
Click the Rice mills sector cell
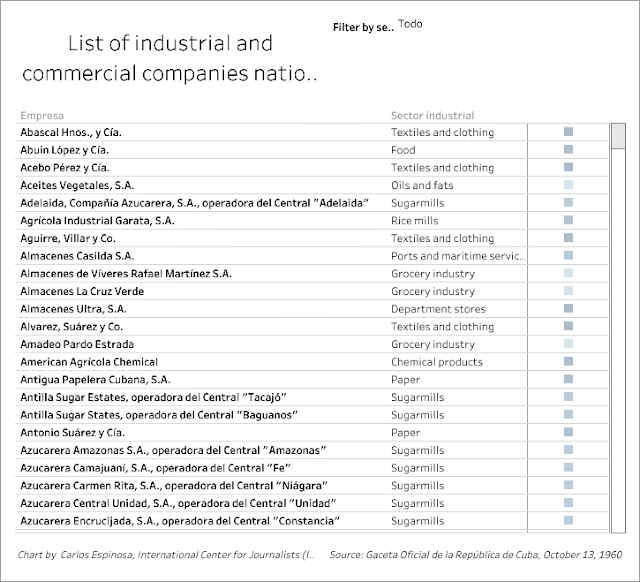click(414, 220)
